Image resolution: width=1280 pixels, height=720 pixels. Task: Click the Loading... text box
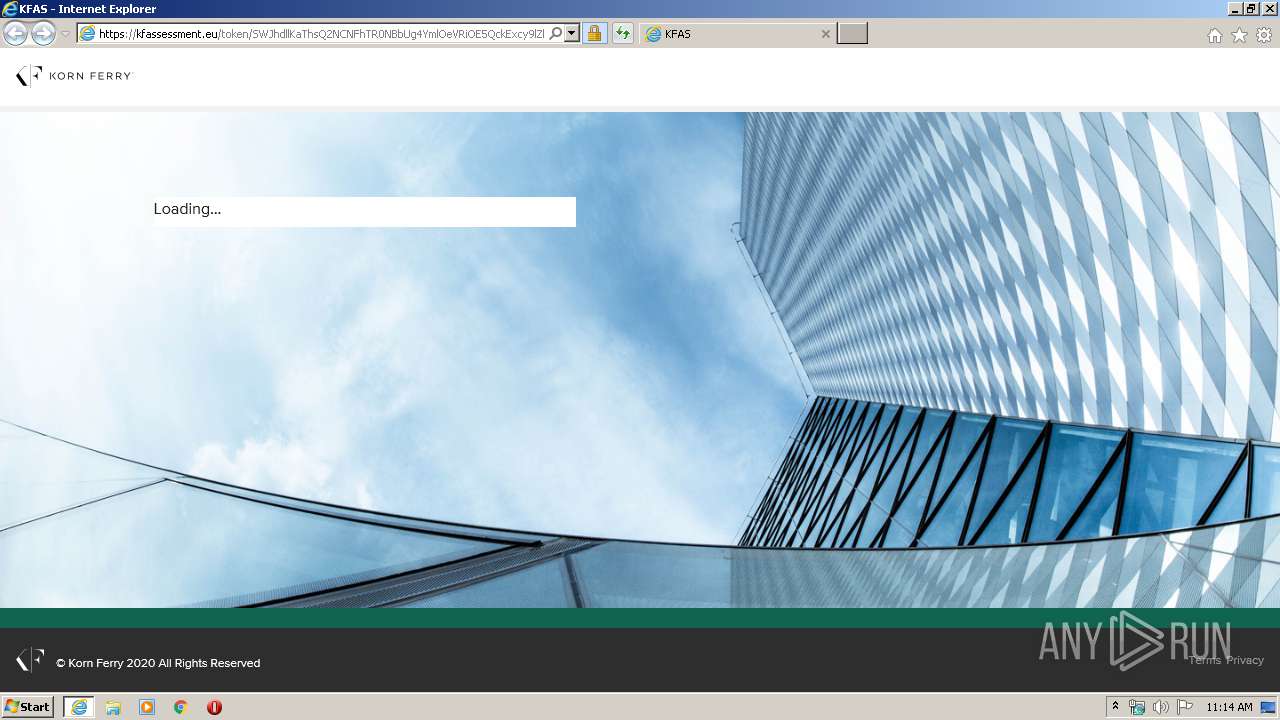tap(364, 211)
